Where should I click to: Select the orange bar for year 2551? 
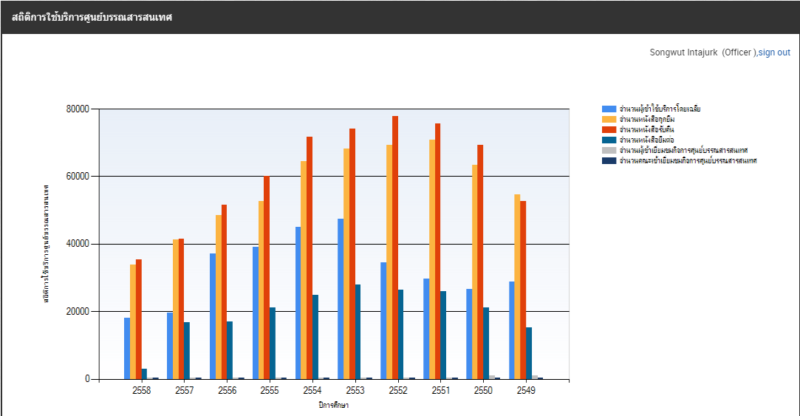431,260
